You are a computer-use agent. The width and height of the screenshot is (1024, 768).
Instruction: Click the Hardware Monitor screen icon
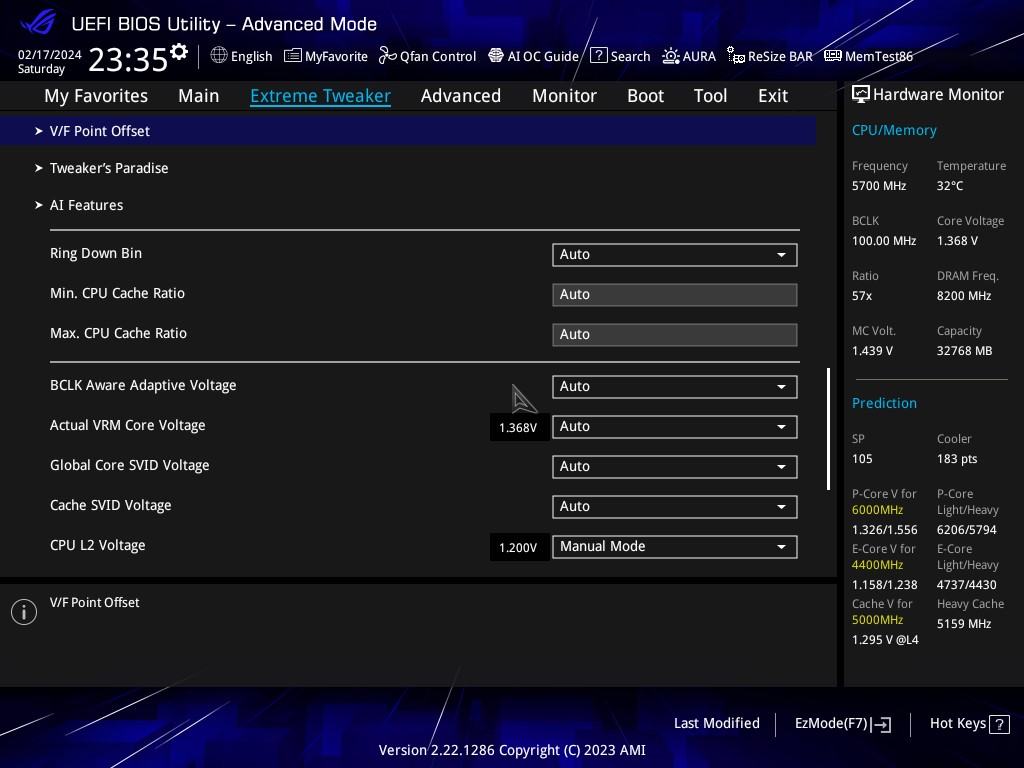click(860, 95)
